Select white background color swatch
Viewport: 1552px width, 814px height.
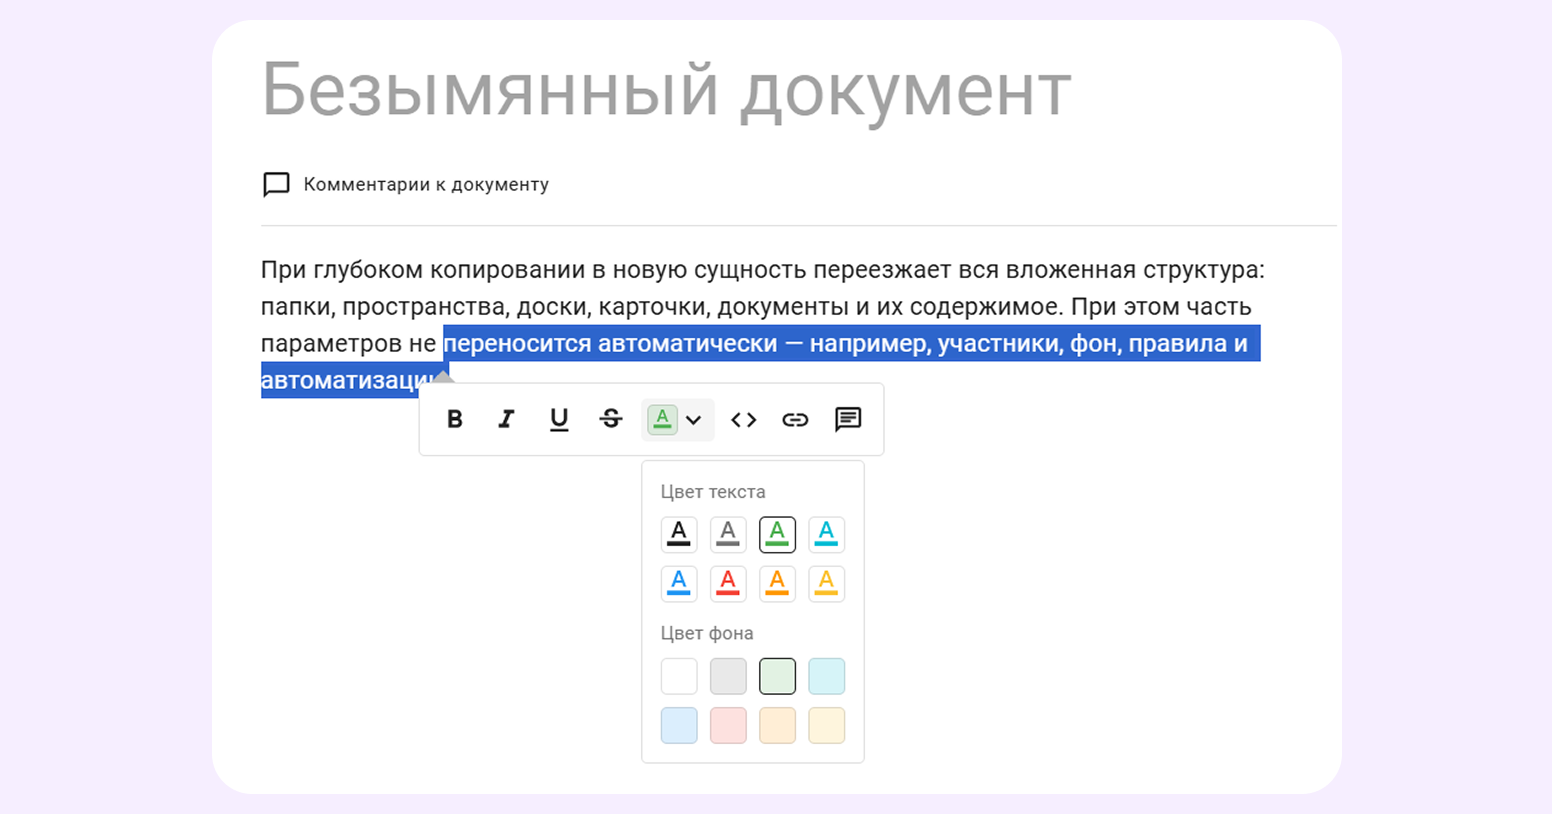coord(679,677)
